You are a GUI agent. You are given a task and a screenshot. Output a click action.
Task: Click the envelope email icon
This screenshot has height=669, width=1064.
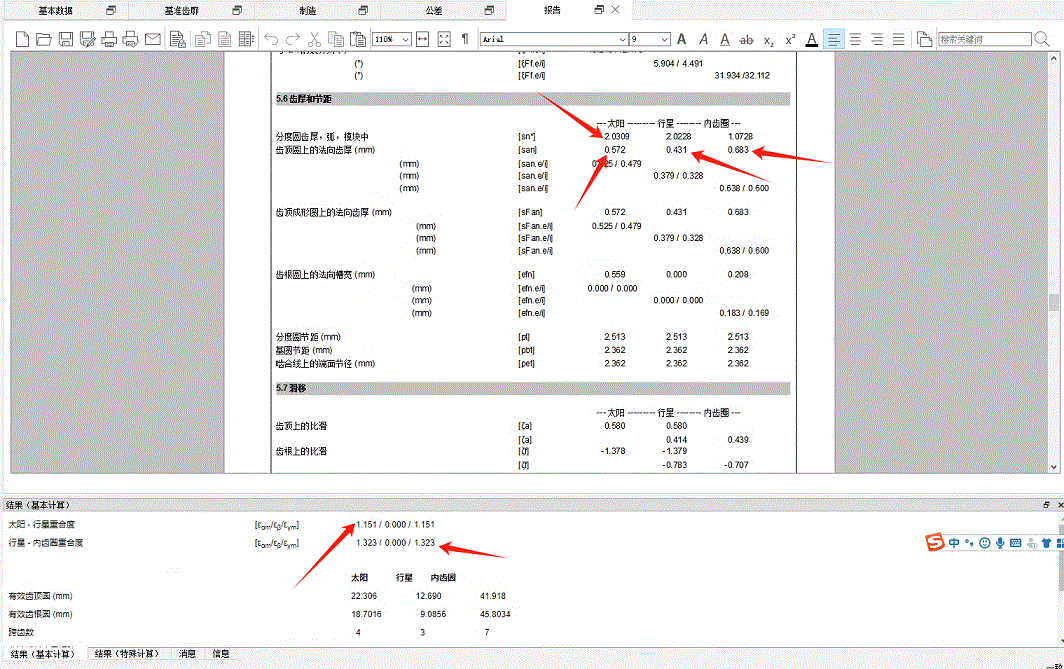[153, 39]
